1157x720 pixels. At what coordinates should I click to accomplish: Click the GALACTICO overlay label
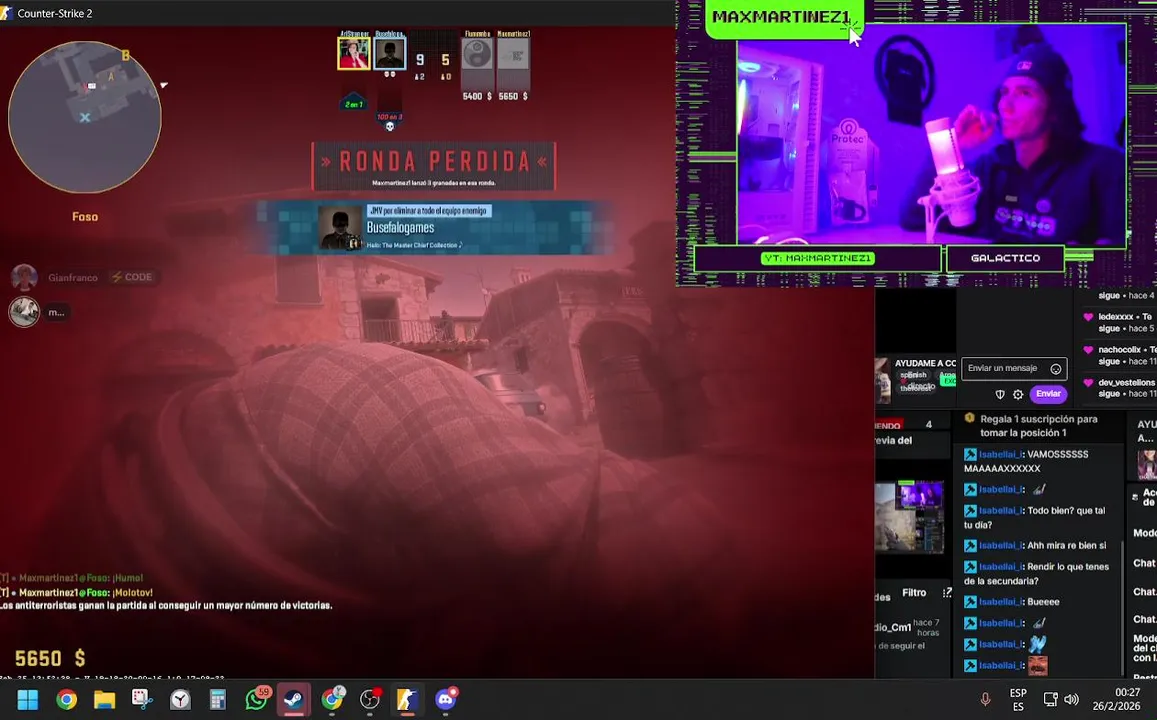[1005, 258]
